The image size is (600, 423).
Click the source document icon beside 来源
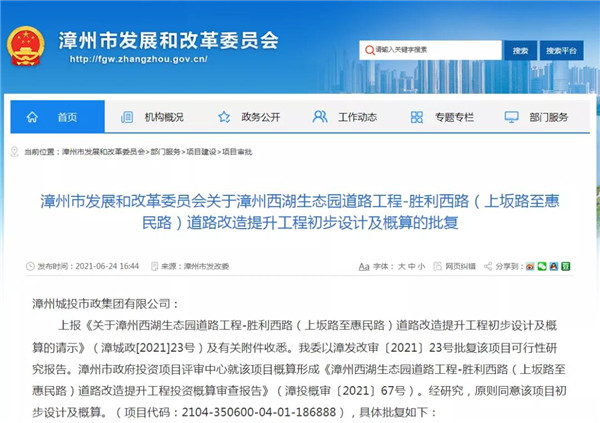155,266
